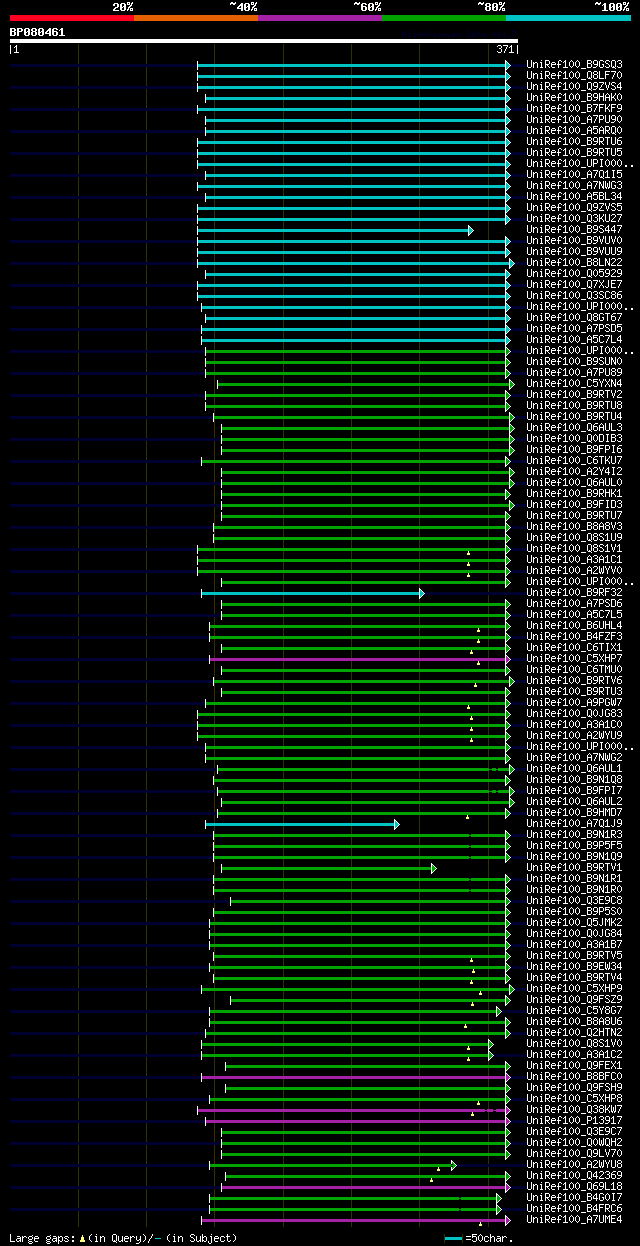This screenshot has height=1246, width=640.
Task: Click the short green bar for A2WYU8
Action: (333, 1165)
